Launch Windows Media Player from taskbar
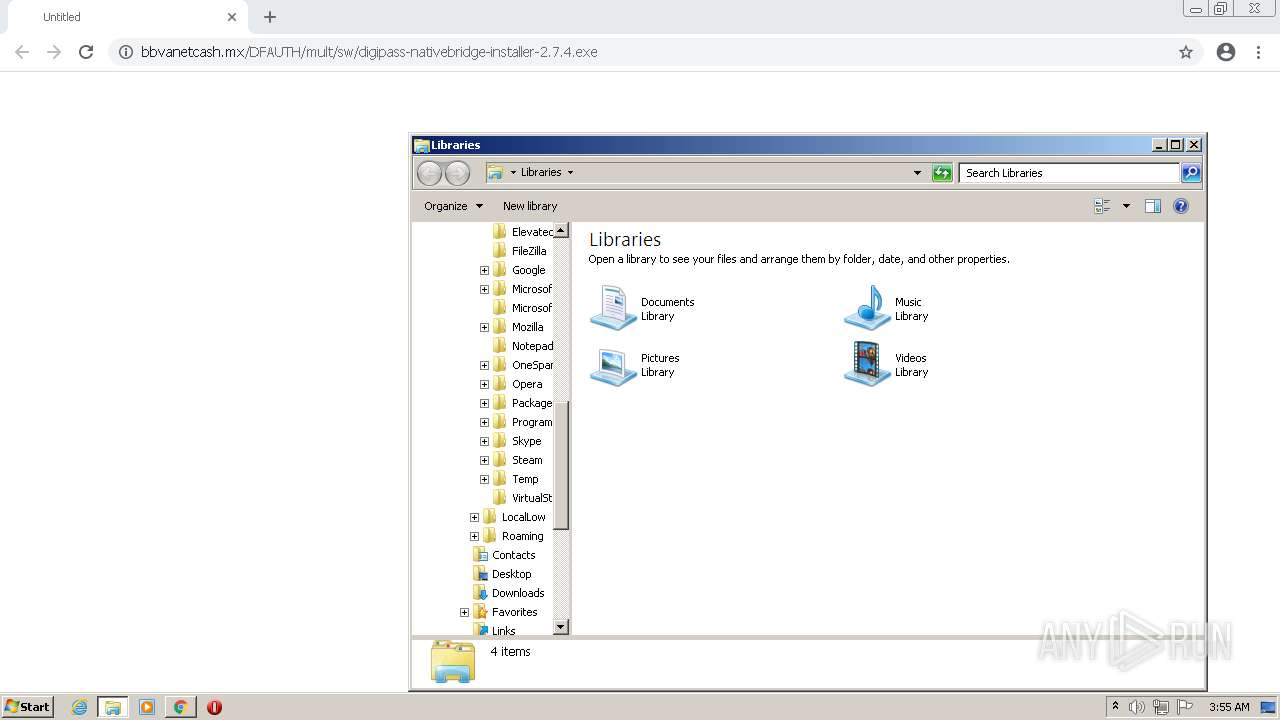 [x=147, y=707]
